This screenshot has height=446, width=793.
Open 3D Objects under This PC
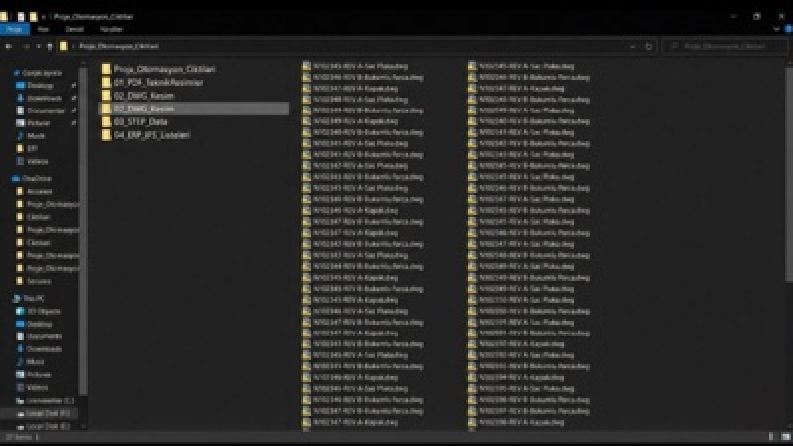point(39,311)
